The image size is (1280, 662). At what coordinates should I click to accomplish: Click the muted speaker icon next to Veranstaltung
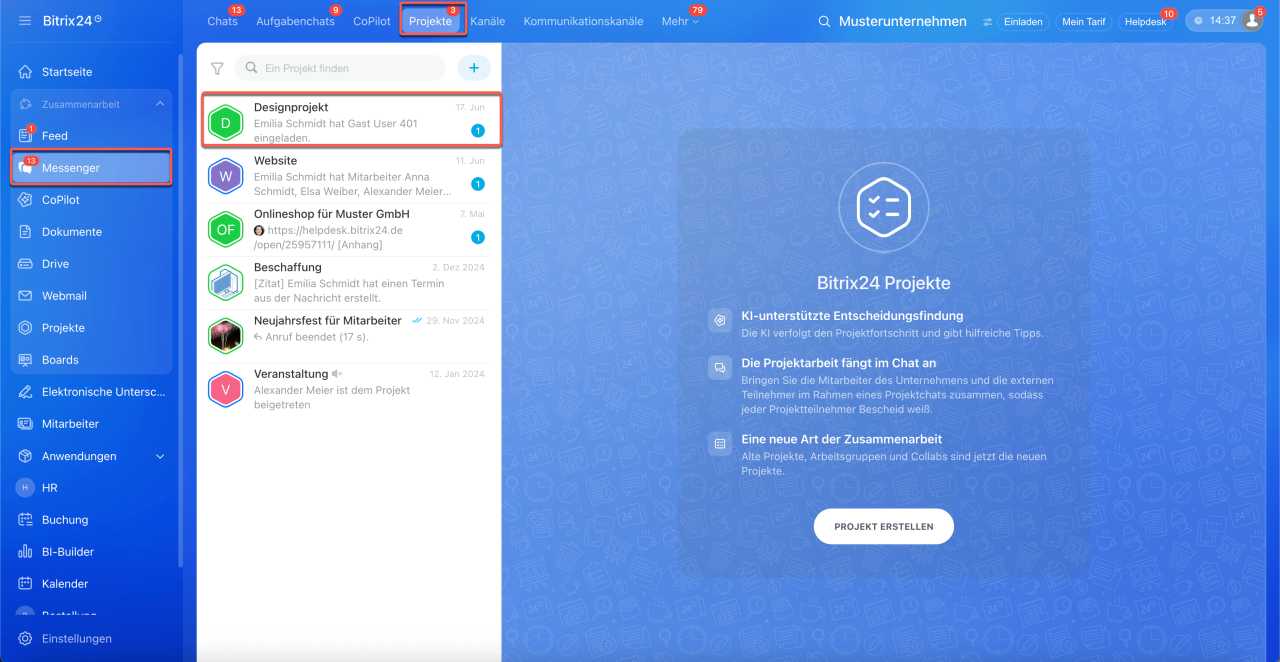(x=337, y=374)
